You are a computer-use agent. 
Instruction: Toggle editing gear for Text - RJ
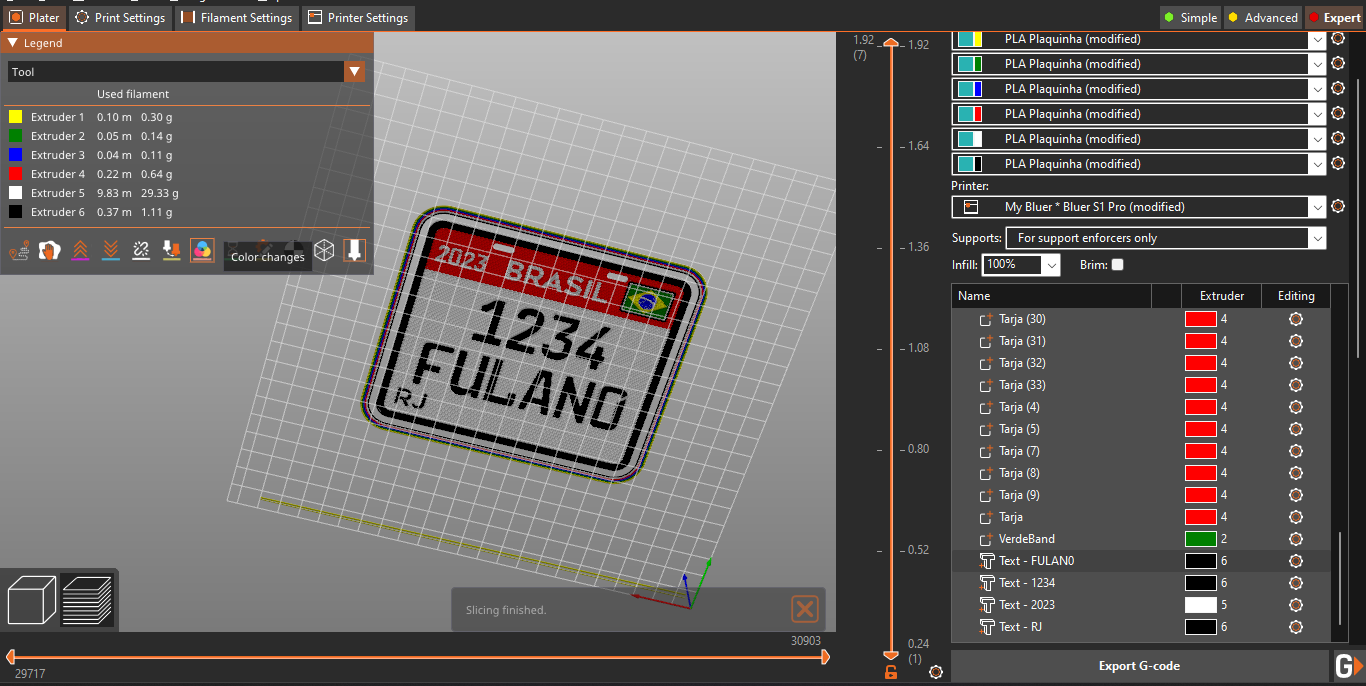pyautogui.click(x=1296, y=626)
